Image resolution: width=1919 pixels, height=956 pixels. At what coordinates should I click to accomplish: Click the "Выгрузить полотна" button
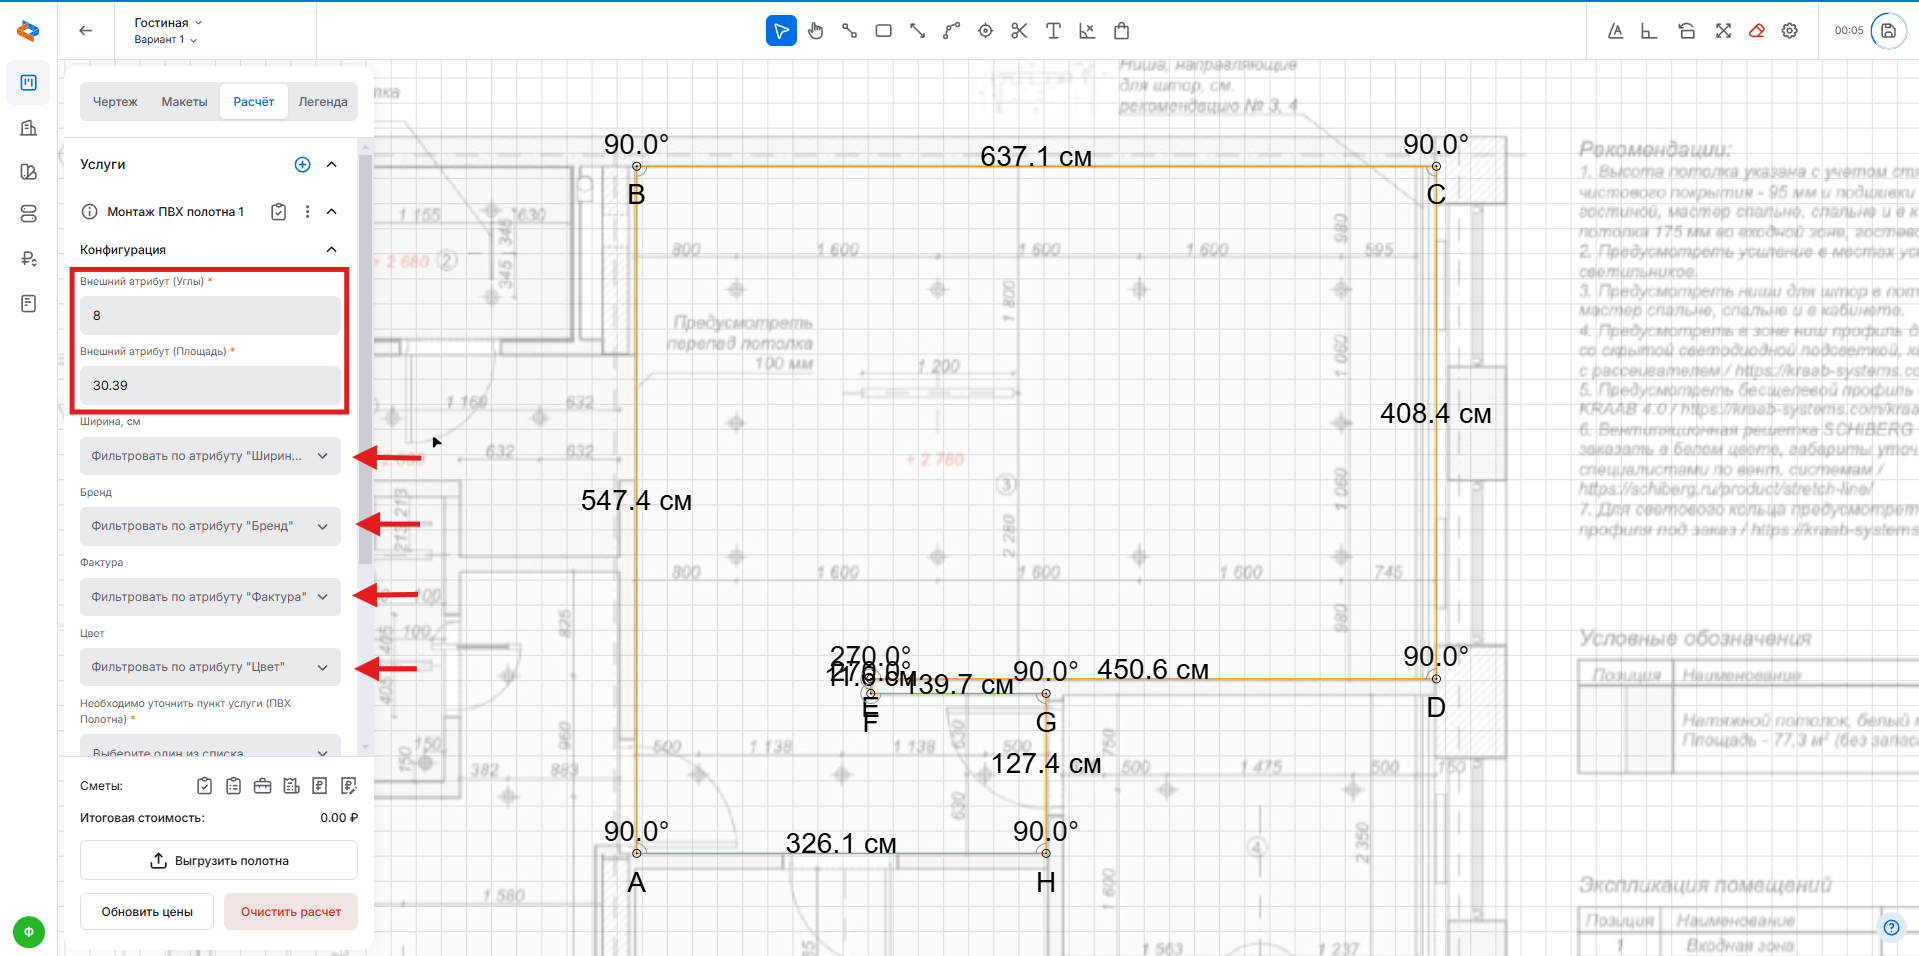click(219, 861)
